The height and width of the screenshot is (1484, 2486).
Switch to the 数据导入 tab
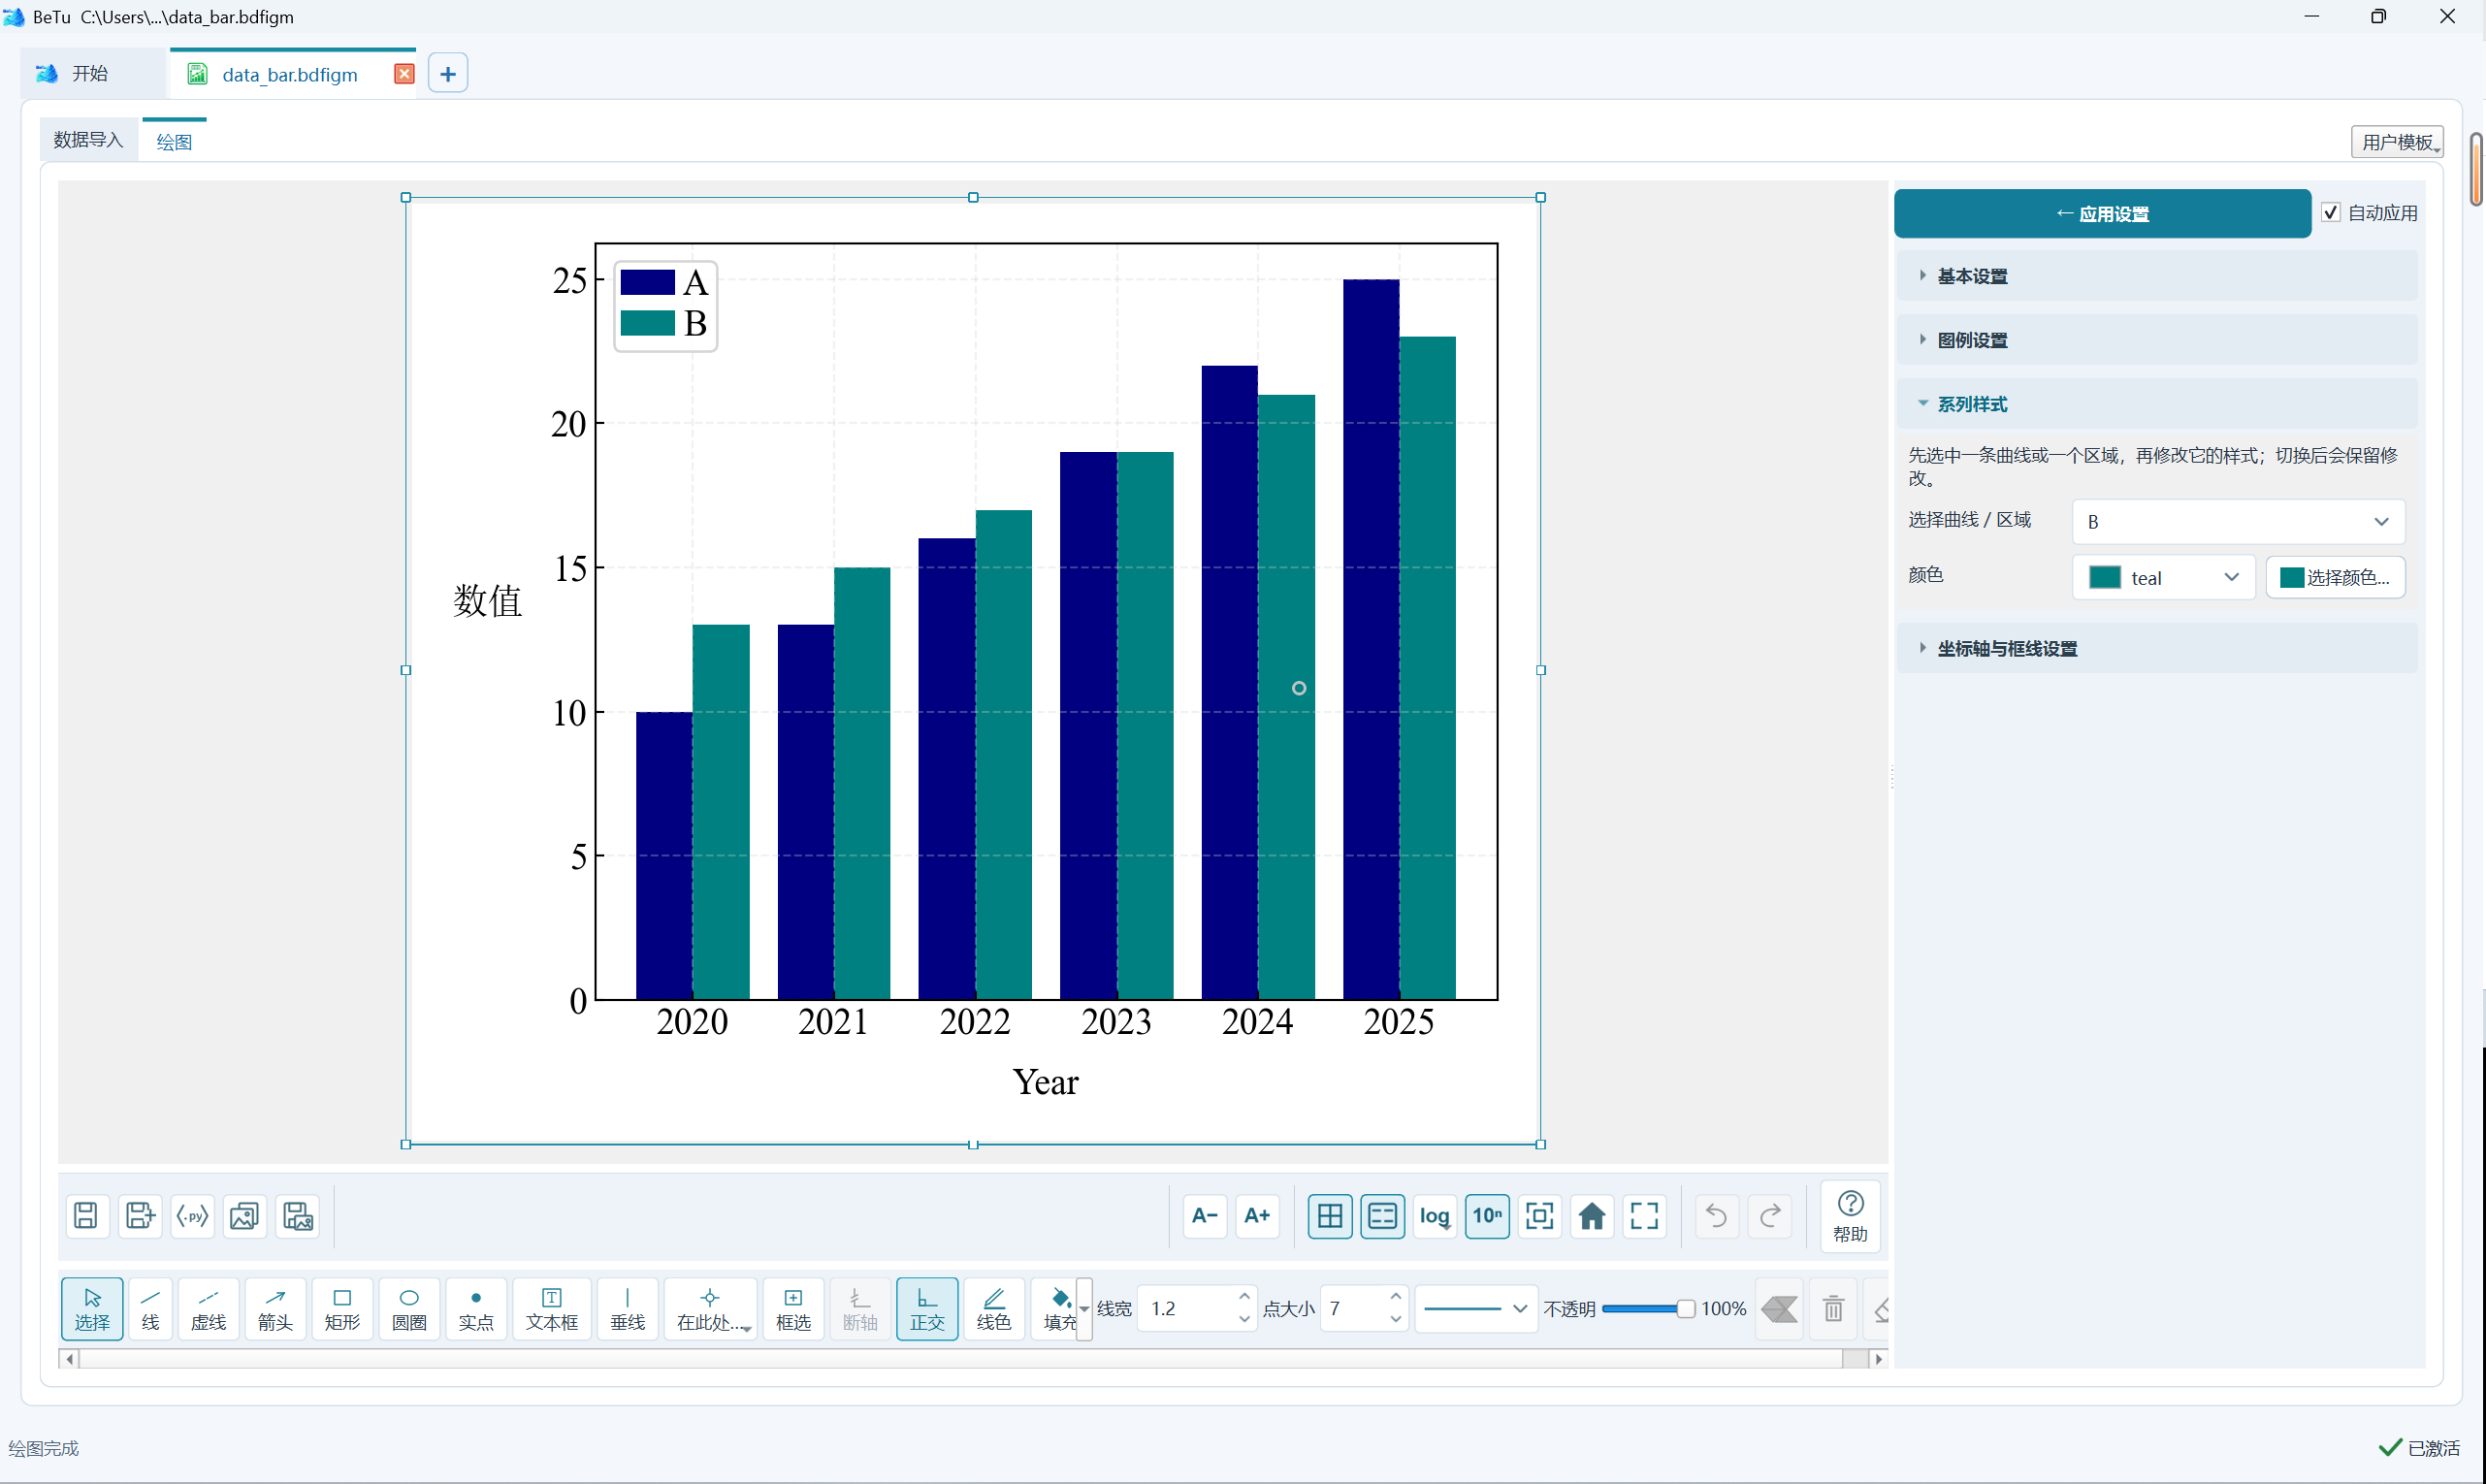click(88, 140)
